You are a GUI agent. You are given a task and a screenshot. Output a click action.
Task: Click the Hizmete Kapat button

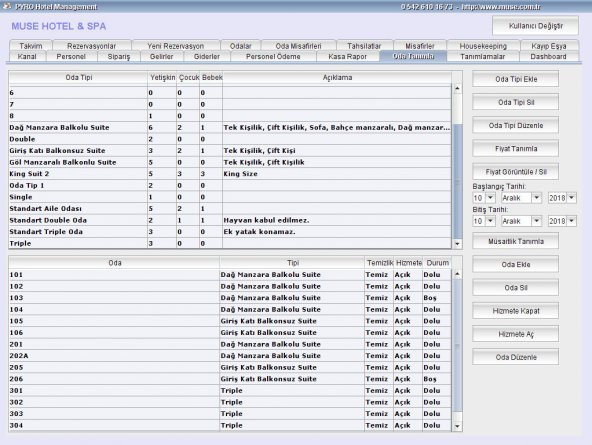[516, 311]
